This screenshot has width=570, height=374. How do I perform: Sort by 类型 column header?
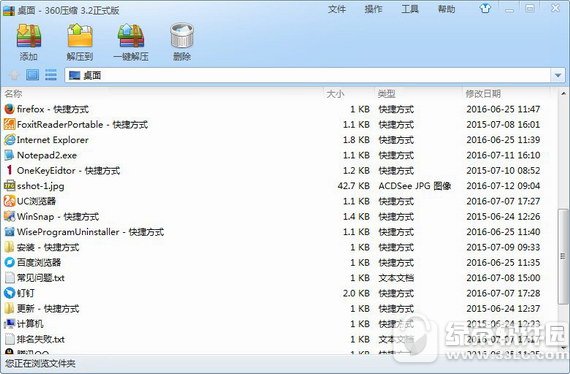point(386,94)
